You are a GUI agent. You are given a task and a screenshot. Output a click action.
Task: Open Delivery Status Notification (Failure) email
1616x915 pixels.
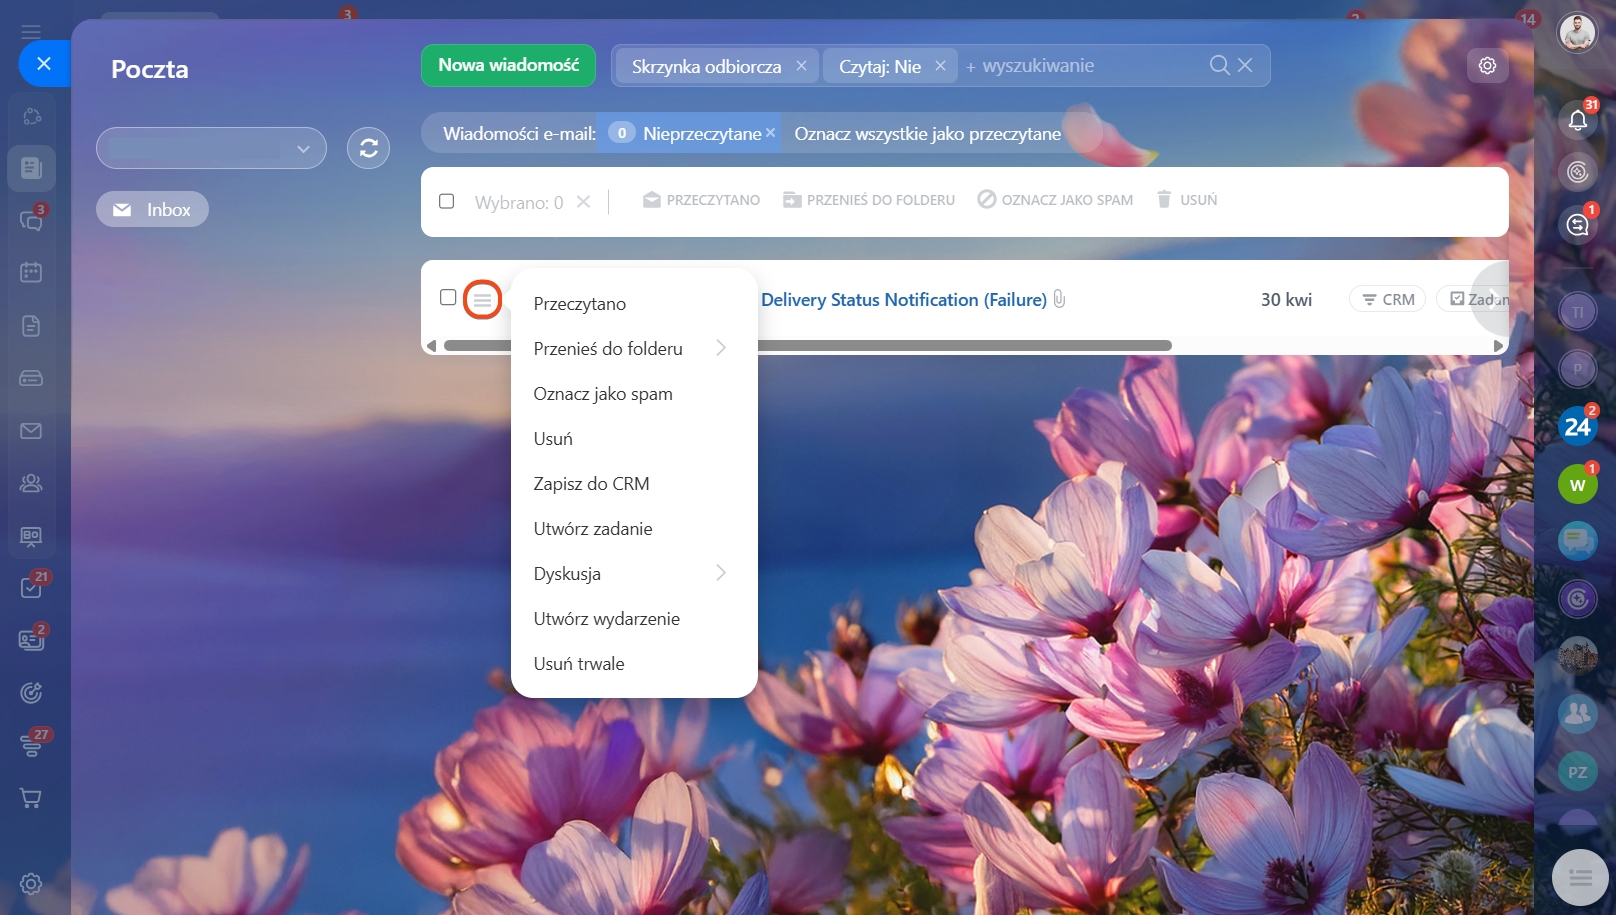click(x=903, y=299)
